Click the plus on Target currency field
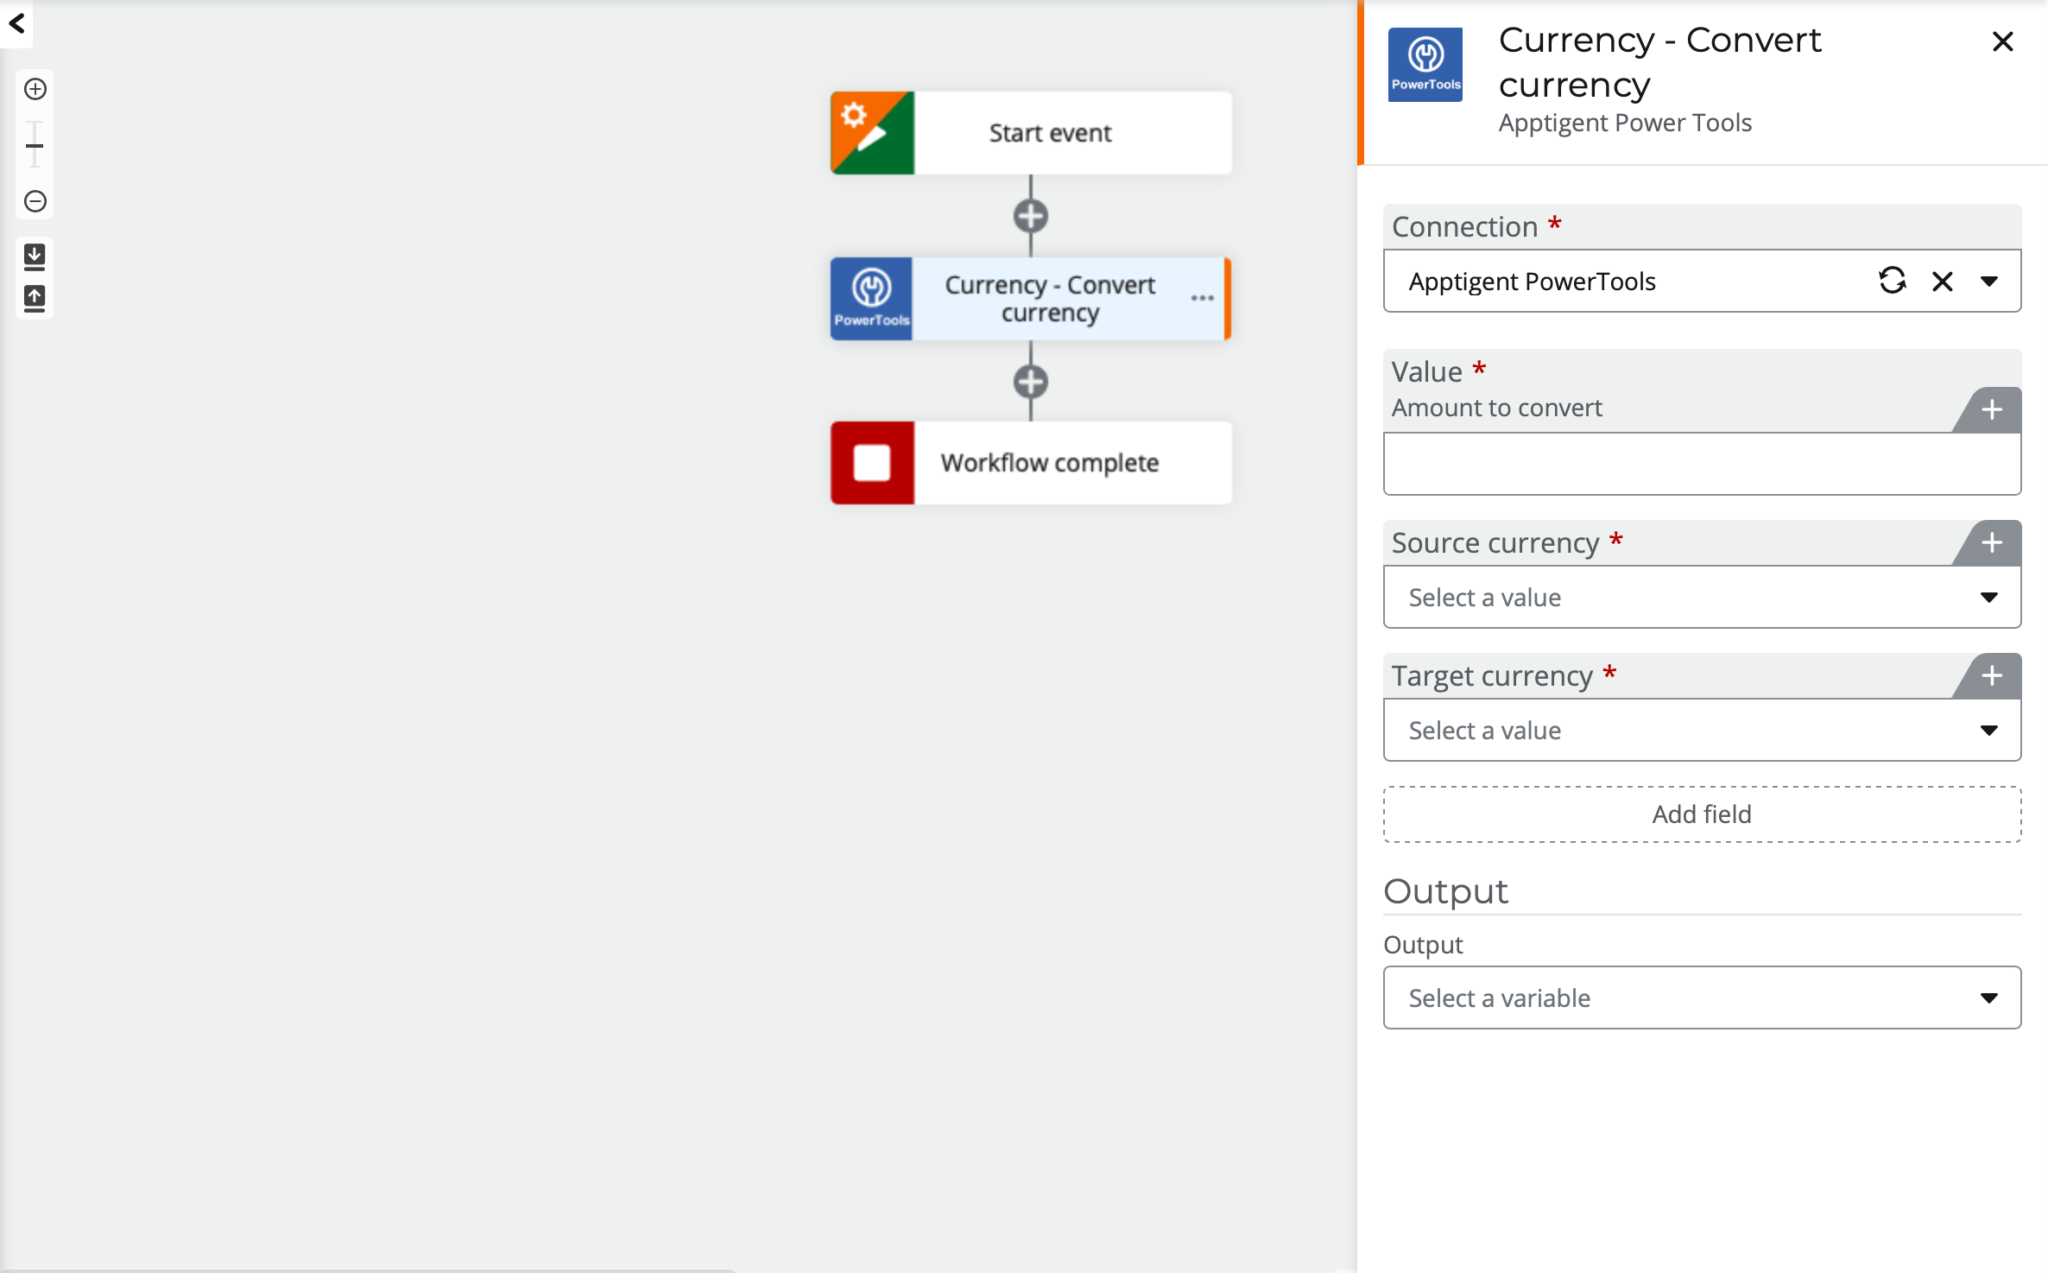2048x1273 pixels. (x=1991, y=676)
